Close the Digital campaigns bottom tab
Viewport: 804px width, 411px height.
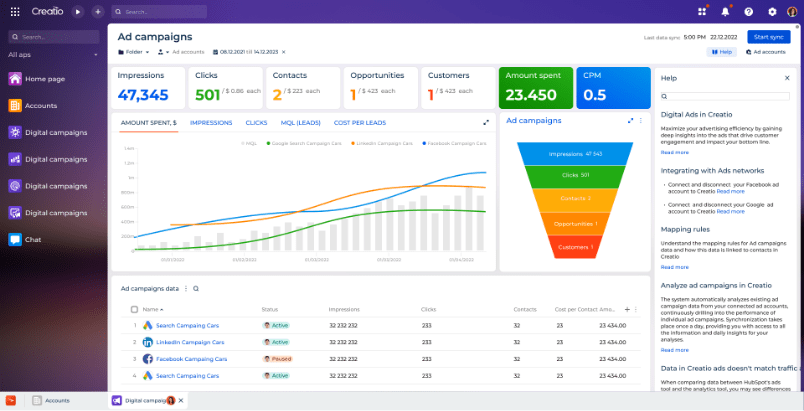click(x=180, y=400)
